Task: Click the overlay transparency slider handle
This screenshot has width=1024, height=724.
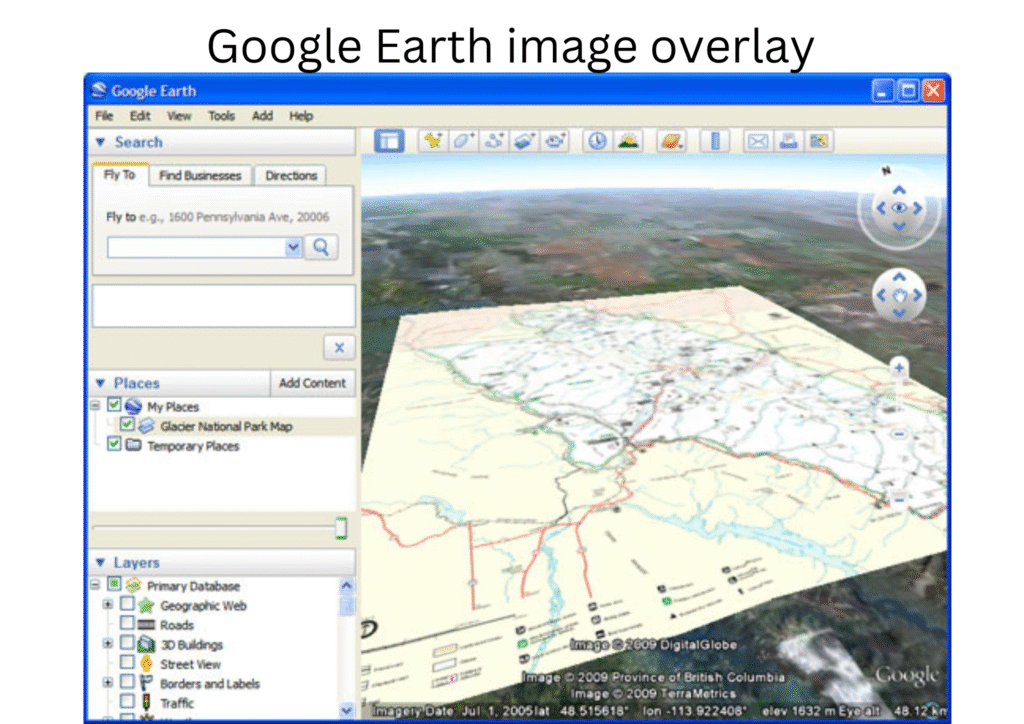Action: [341, 529]
